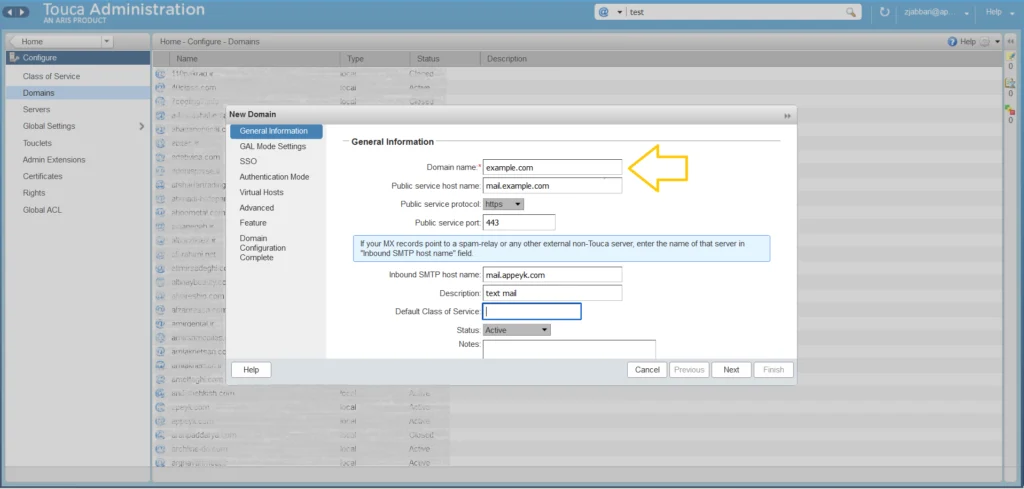Expand the Home navigation dropdown
This screenshot has width=1024, height=489.
pyautogui.click(x=107, y=41)
